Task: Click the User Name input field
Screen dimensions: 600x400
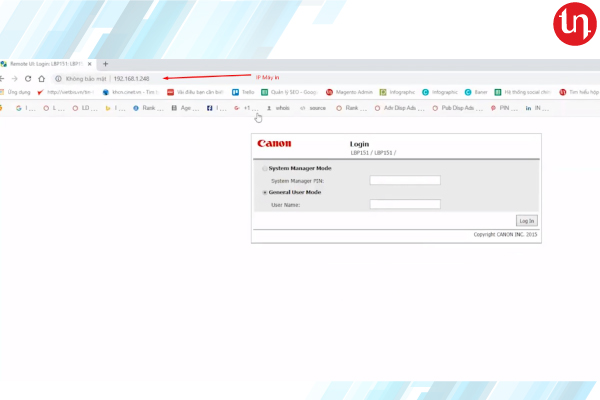Action: point(405,204)
